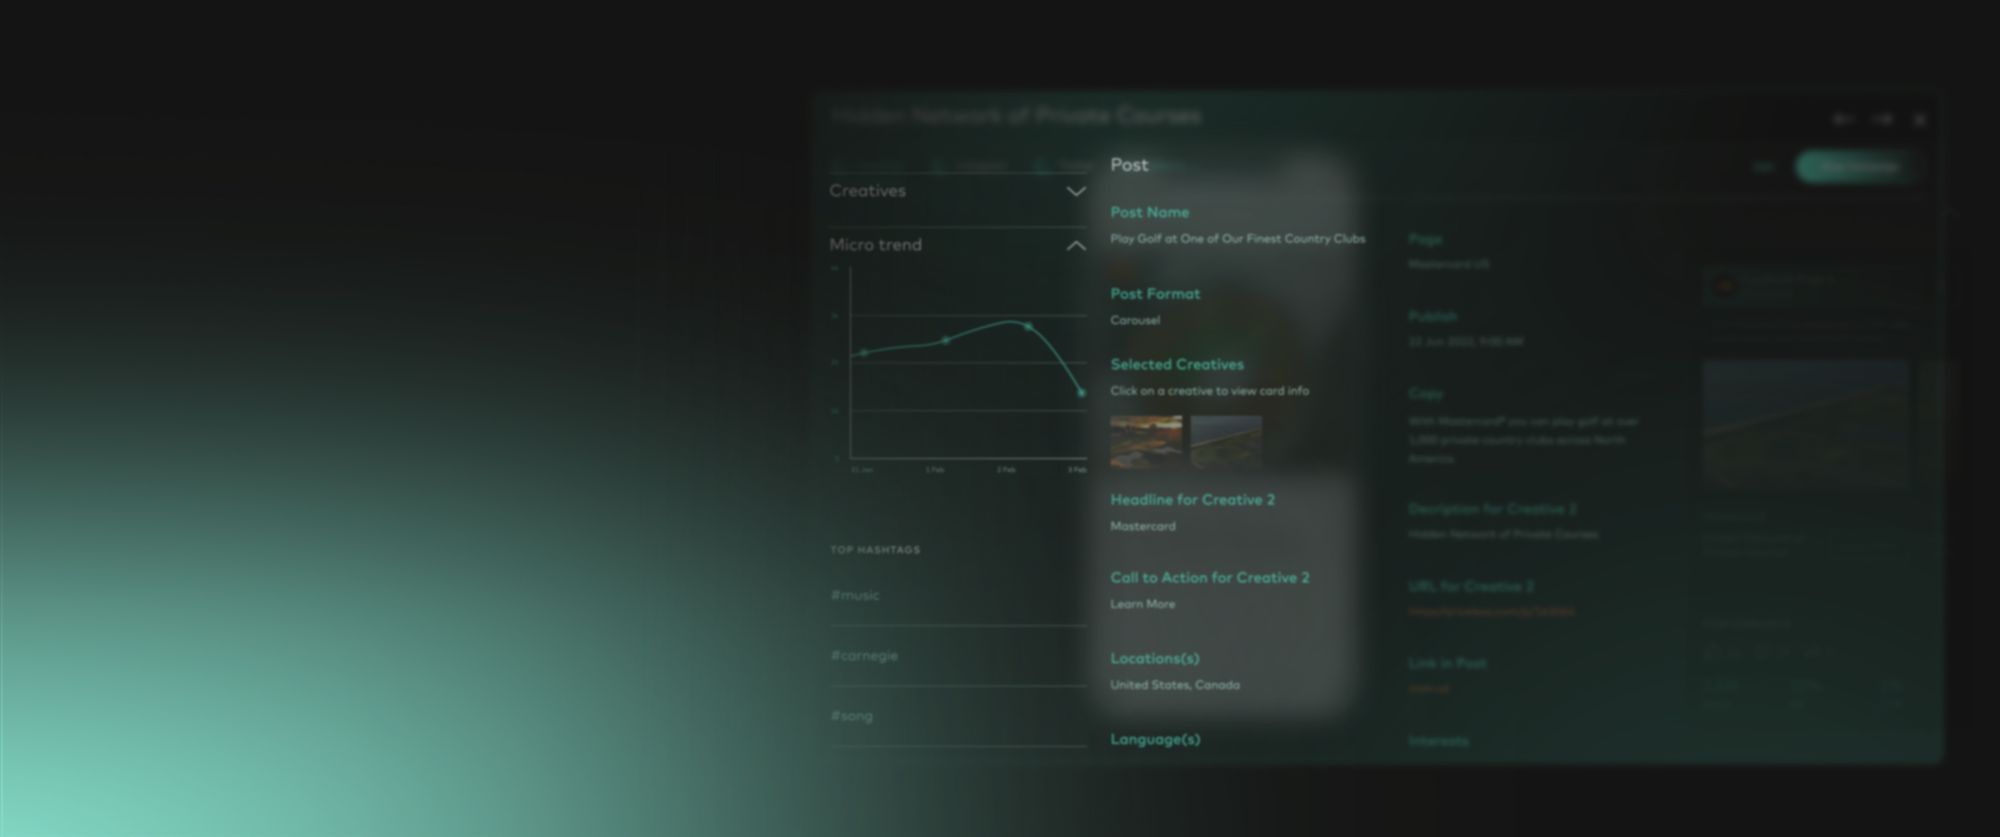Click the previous arrow icon in header
This screenshot has width=2000, height=837.
point(1842,119)
